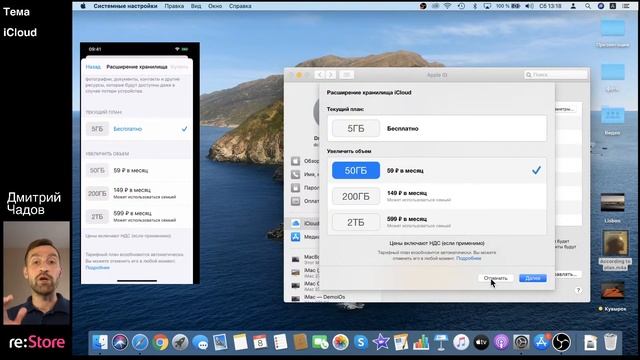Open the Справка menu
This screenshot has width=640, height=360.
click(x=240, y=6)
